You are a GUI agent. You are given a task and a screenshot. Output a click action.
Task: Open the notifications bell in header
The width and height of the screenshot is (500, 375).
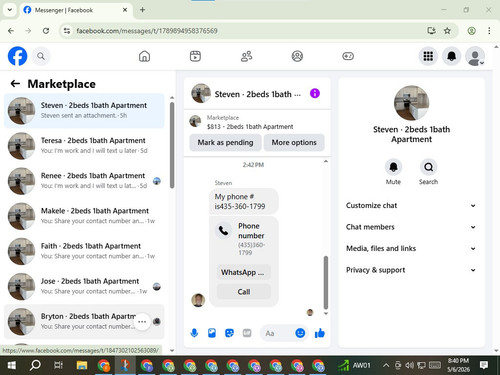[452, 56]
